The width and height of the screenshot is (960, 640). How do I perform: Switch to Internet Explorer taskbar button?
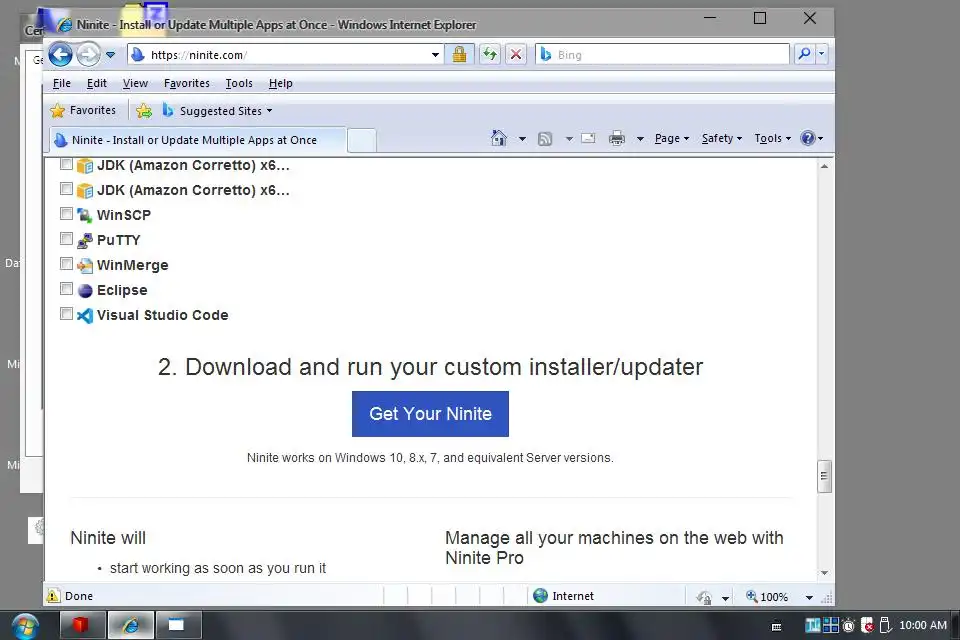(x=131, y=625)
